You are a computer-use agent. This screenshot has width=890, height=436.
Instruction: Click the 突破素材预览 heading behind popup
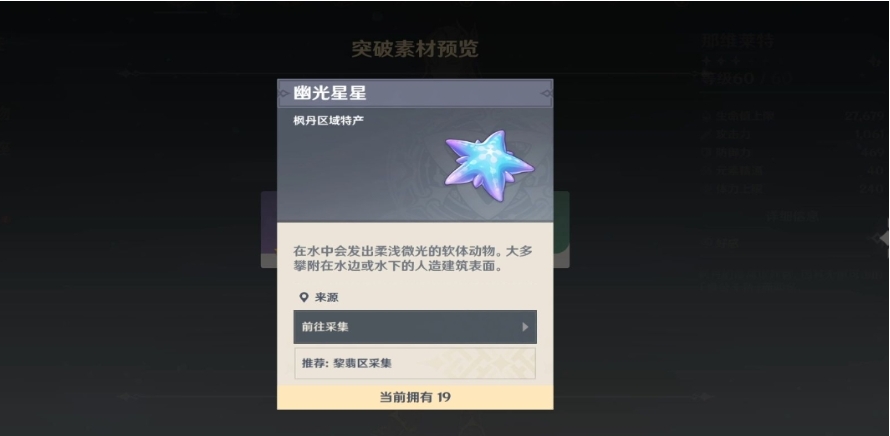tap(415, 49)
